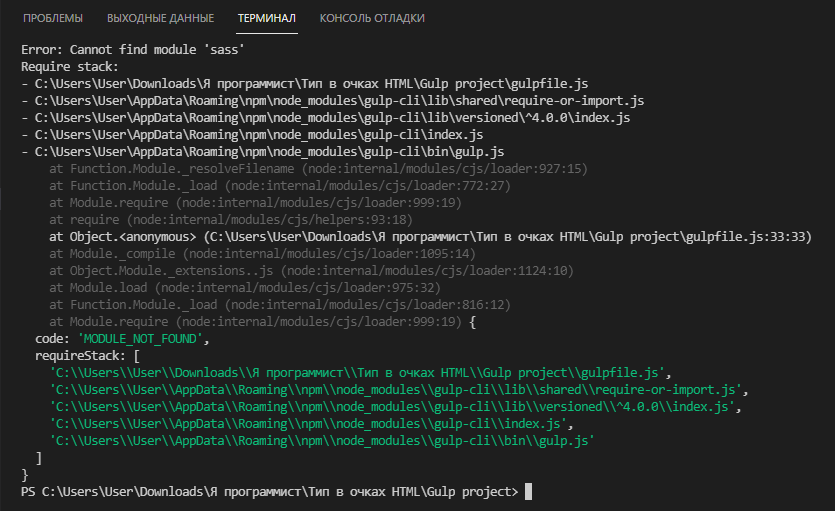Click the Function.Module._resolveFilename stack line

click(x=318, y=169)
